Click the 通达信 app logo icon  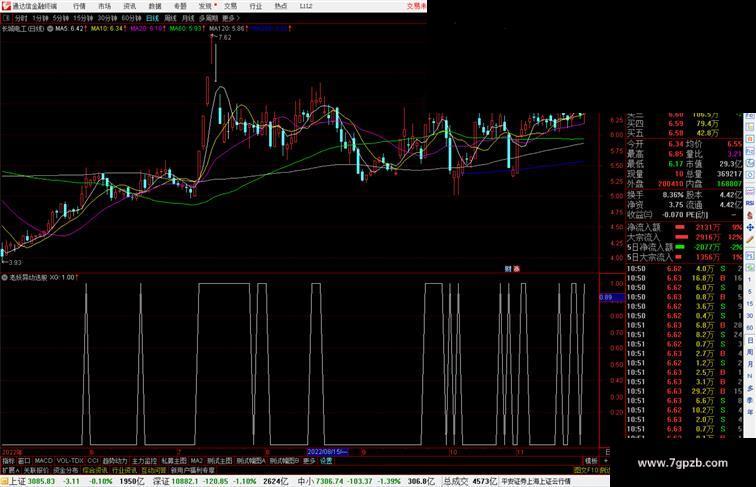6,6
